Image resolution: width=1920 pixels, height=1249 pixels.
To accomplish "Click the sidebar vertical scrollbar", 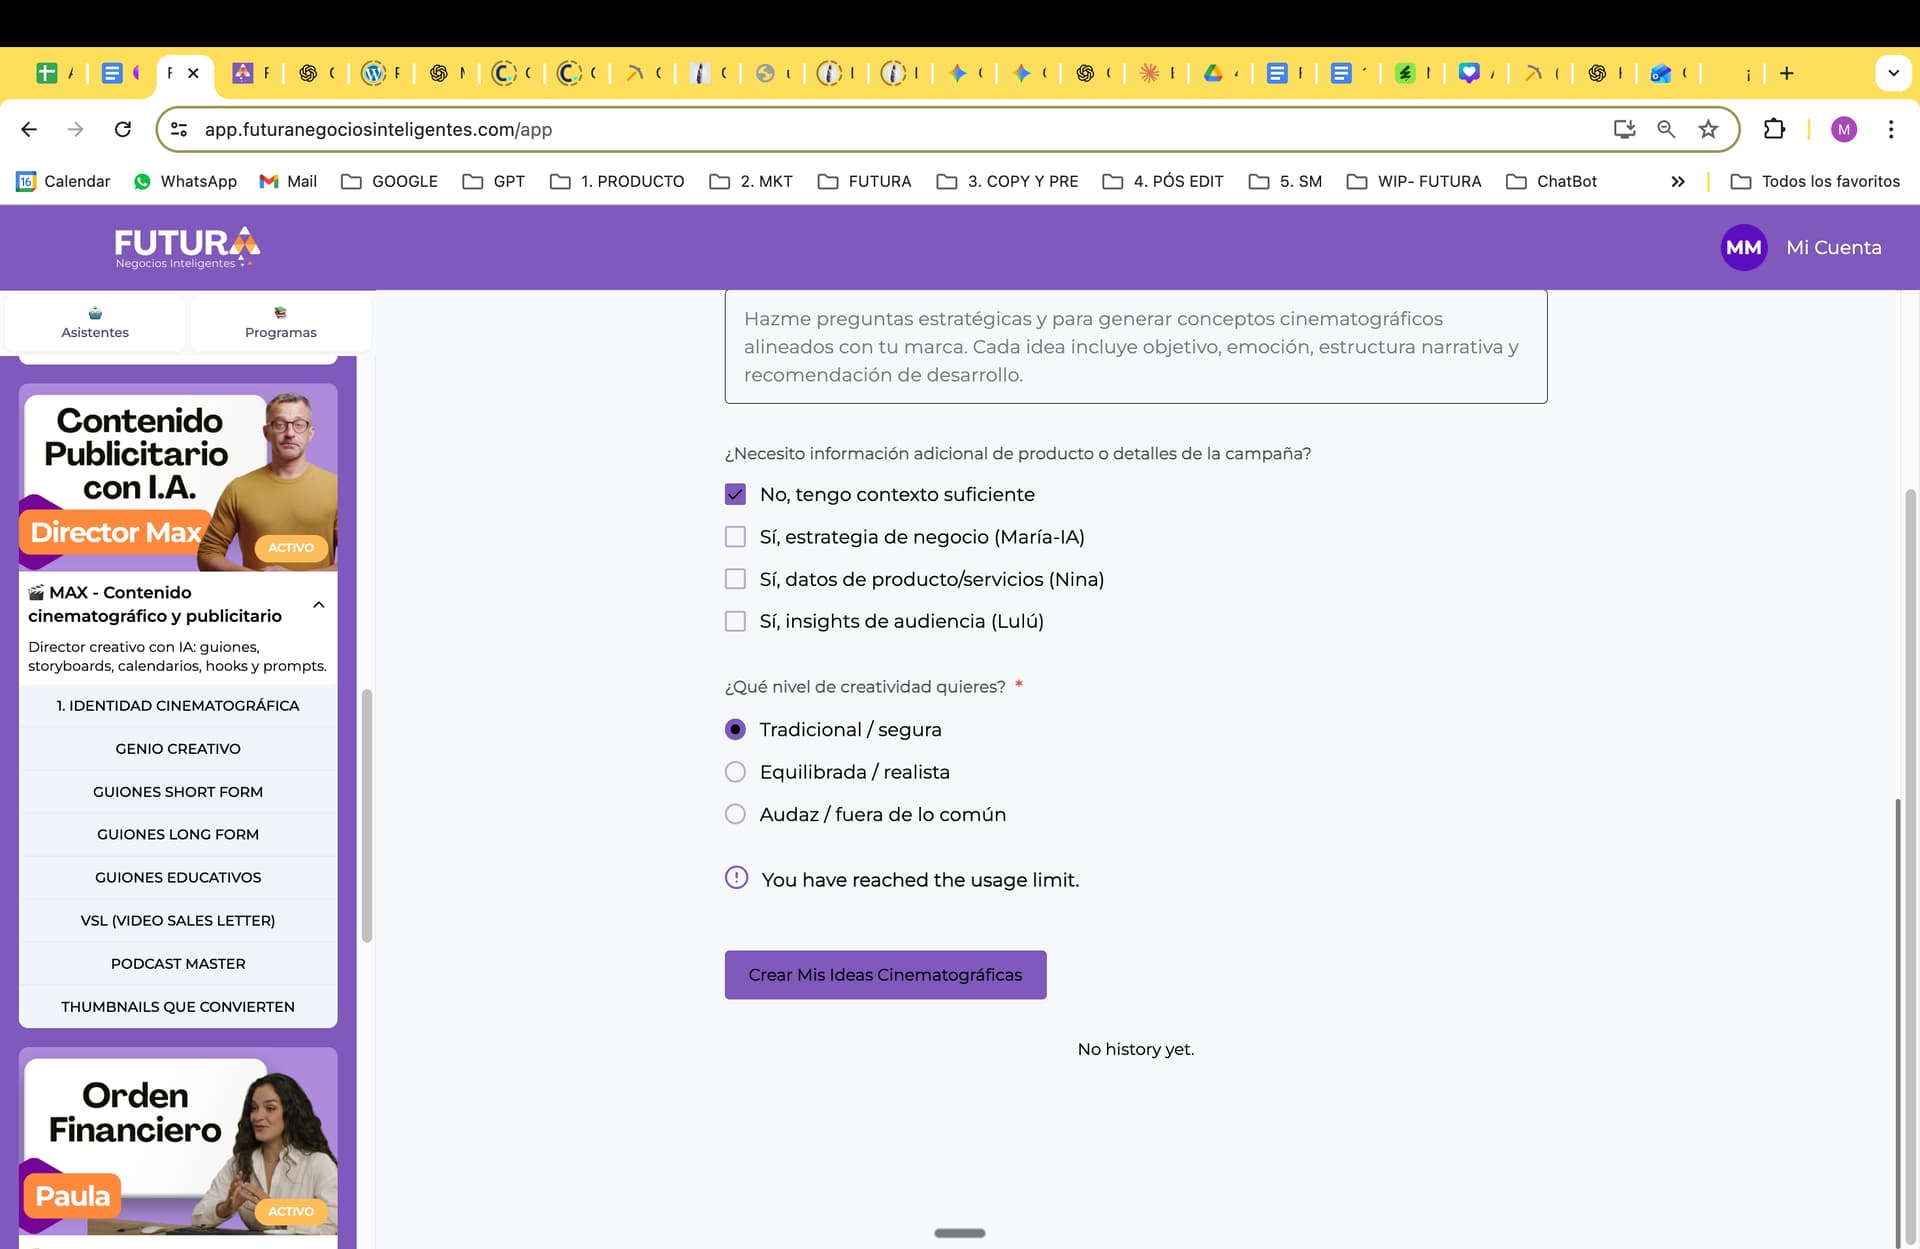I will tap(367, 815).
